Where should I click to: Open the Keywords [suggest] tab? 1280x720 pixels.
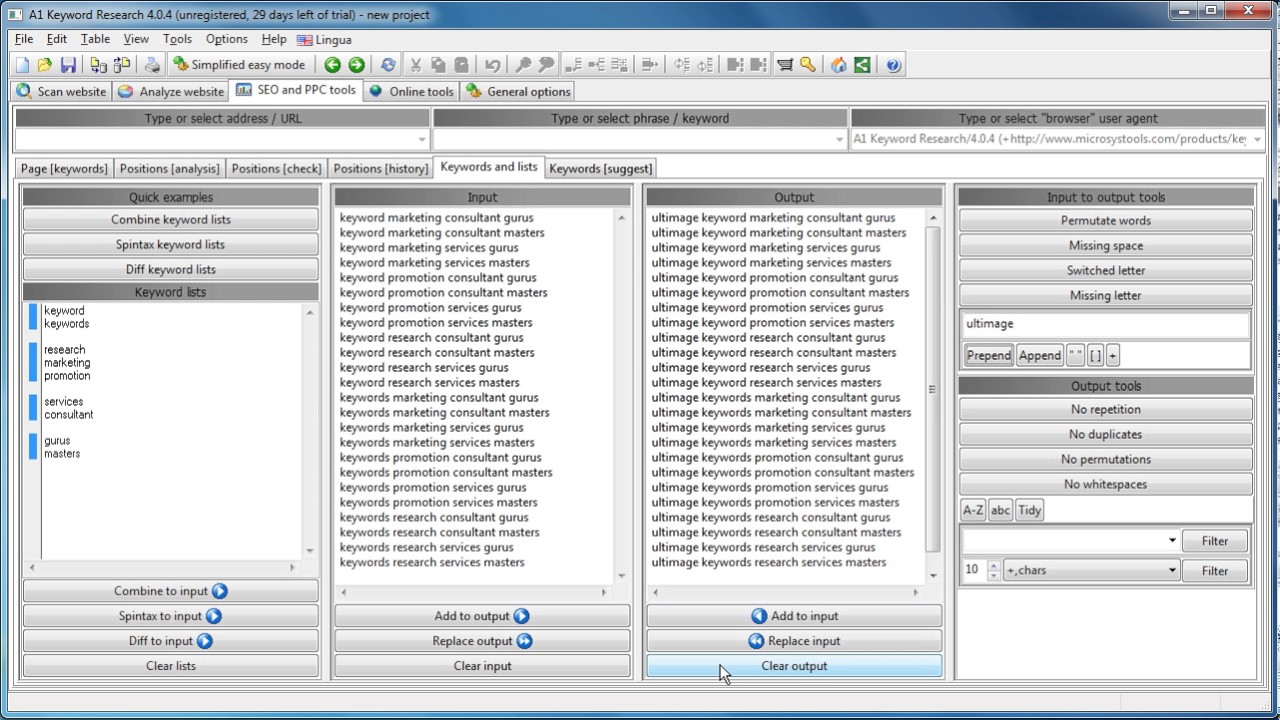click(601, 168)
